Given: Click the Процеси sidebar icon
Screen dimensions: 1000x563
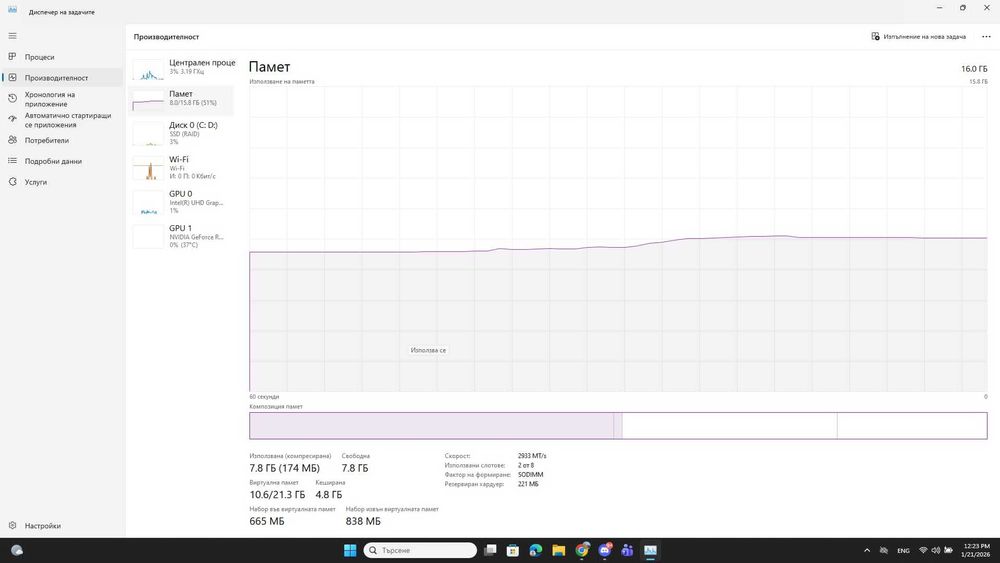Looking at the screenshot, I should [12, 57].
